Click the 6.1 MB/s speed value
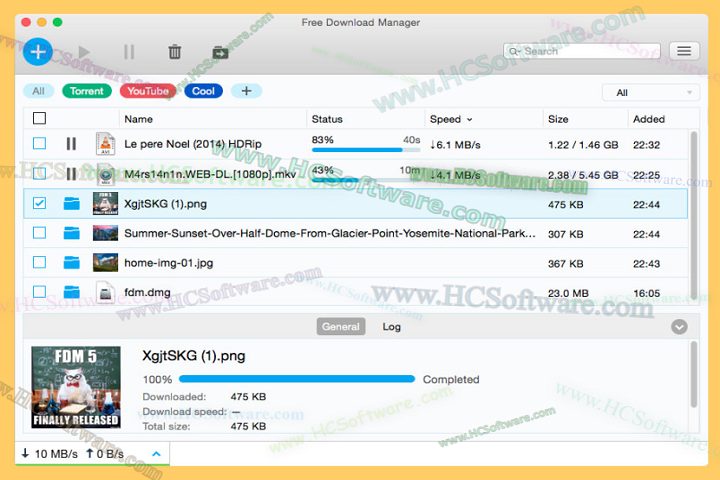Viewport: 720px width, 480px height. 455,145
